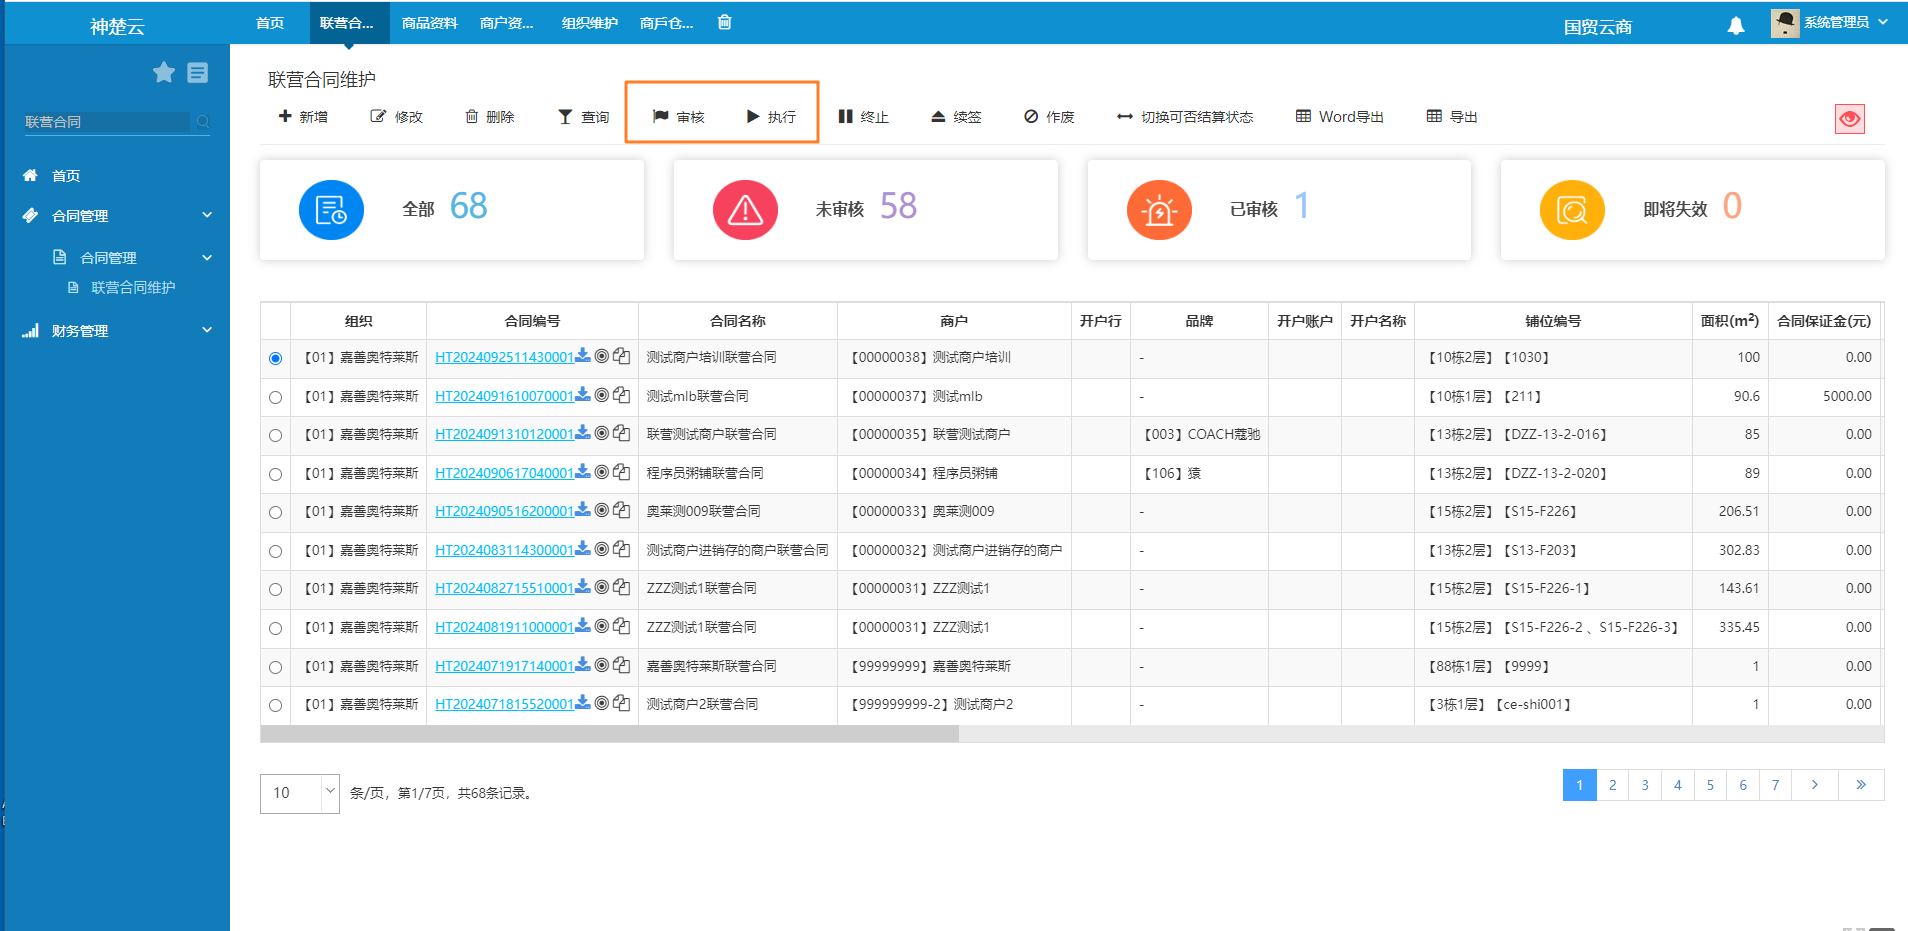Viewport: 1908px width, 931px height.
Task: Switch to 组织维护 top tab
Action: [x=590, y=23]
